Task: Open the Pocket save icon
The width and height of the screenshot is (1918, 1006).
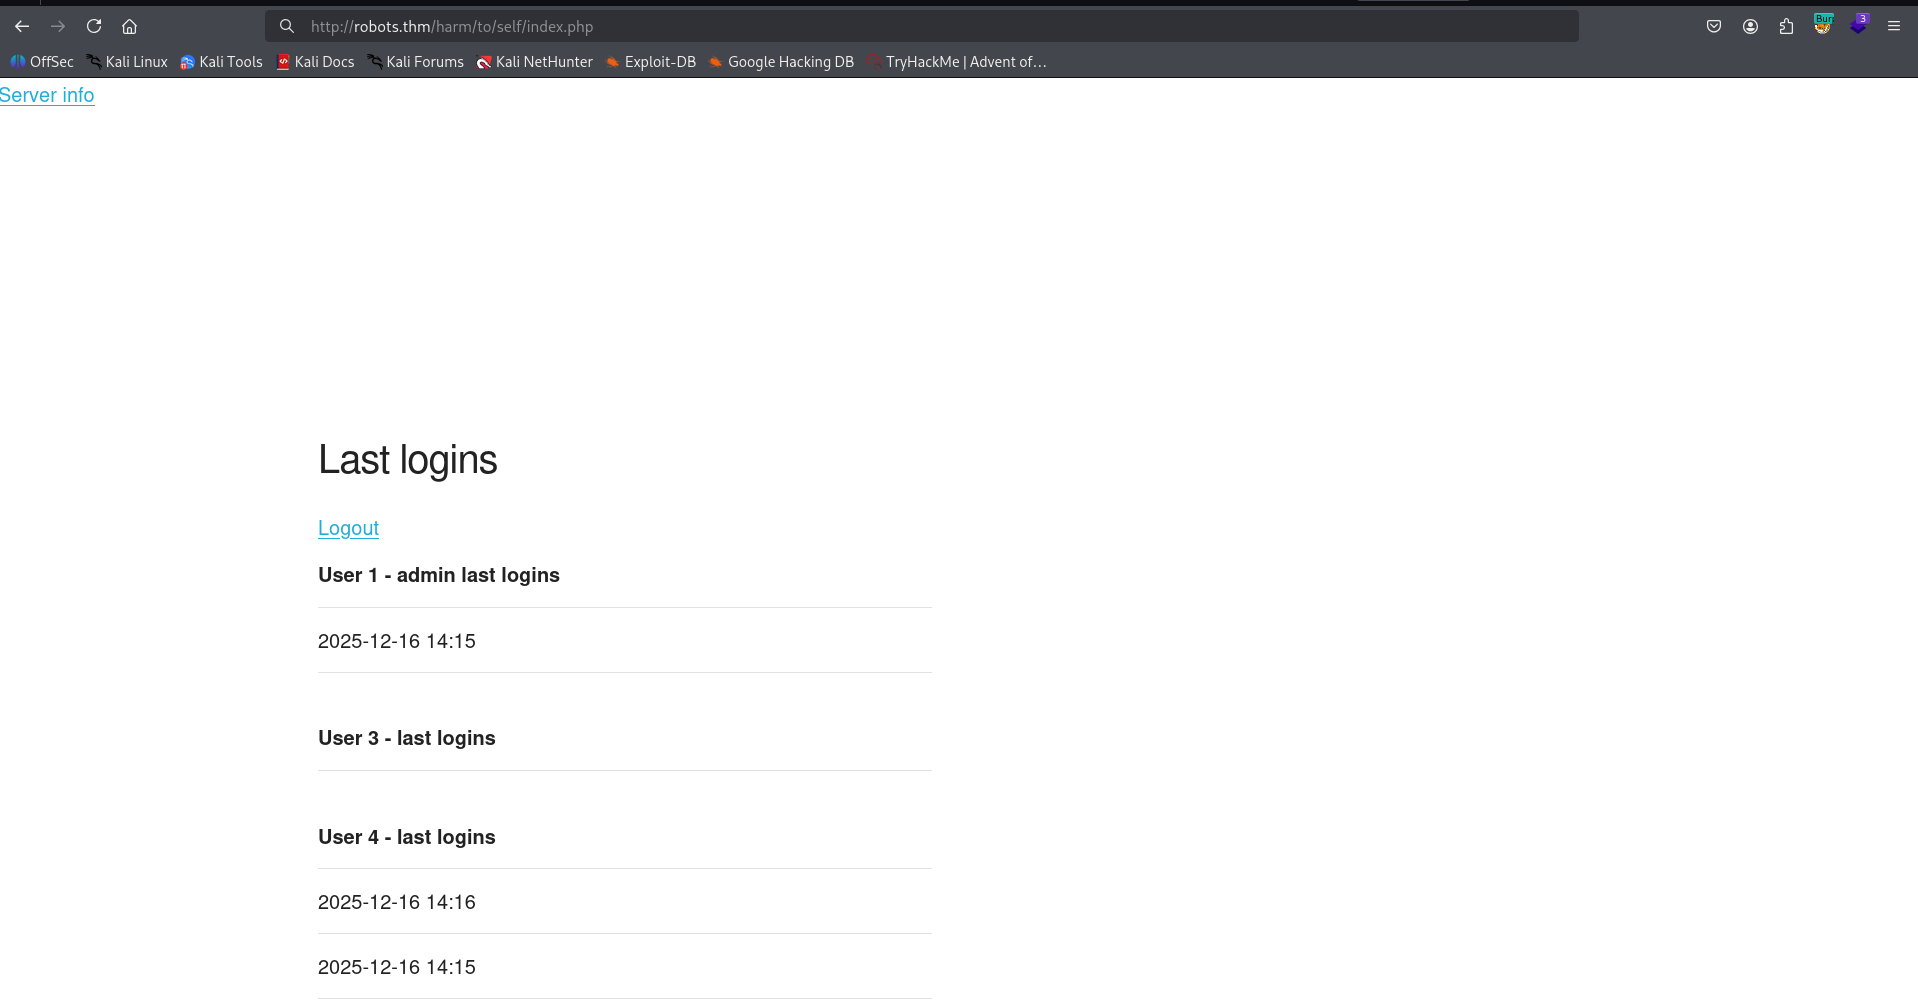Action: [x=1714, y=27]
